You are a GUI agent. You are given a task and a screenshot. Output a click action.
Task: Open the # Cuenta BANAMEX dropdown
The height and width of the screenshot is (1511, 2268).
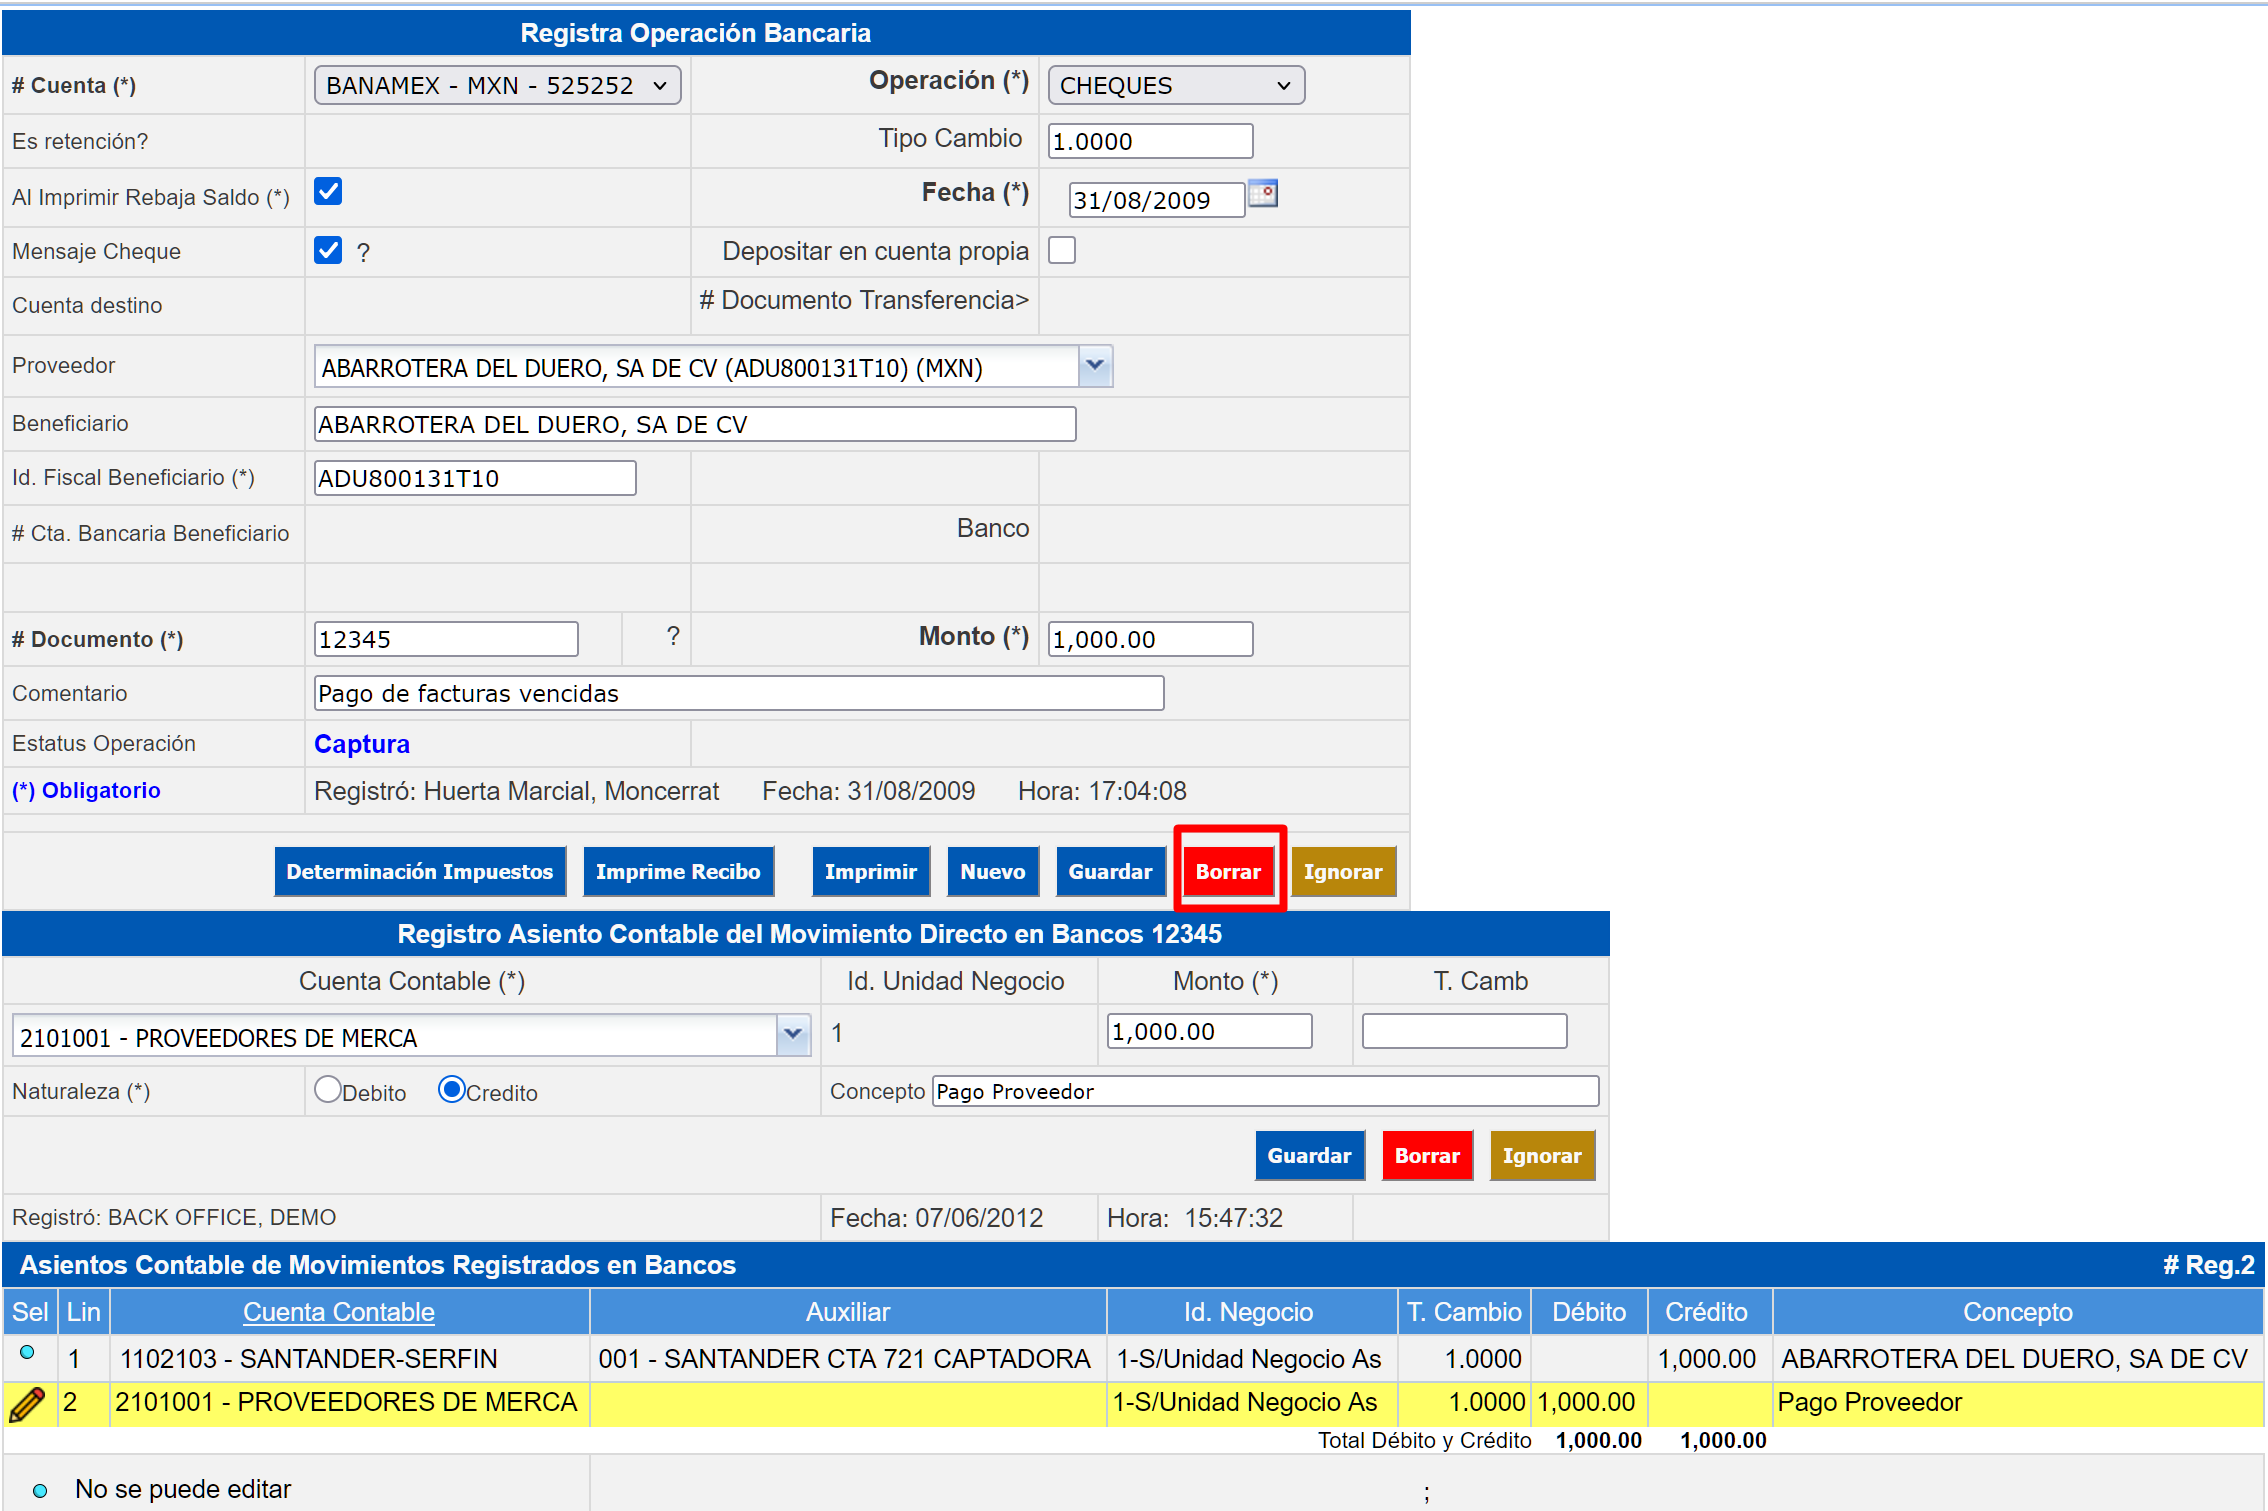click(497, 86)
